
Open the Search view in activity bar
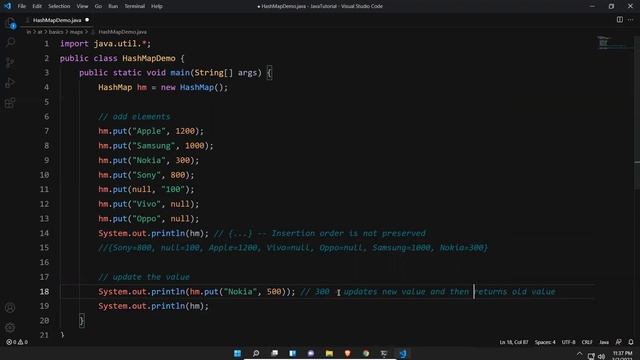point(10,42)
